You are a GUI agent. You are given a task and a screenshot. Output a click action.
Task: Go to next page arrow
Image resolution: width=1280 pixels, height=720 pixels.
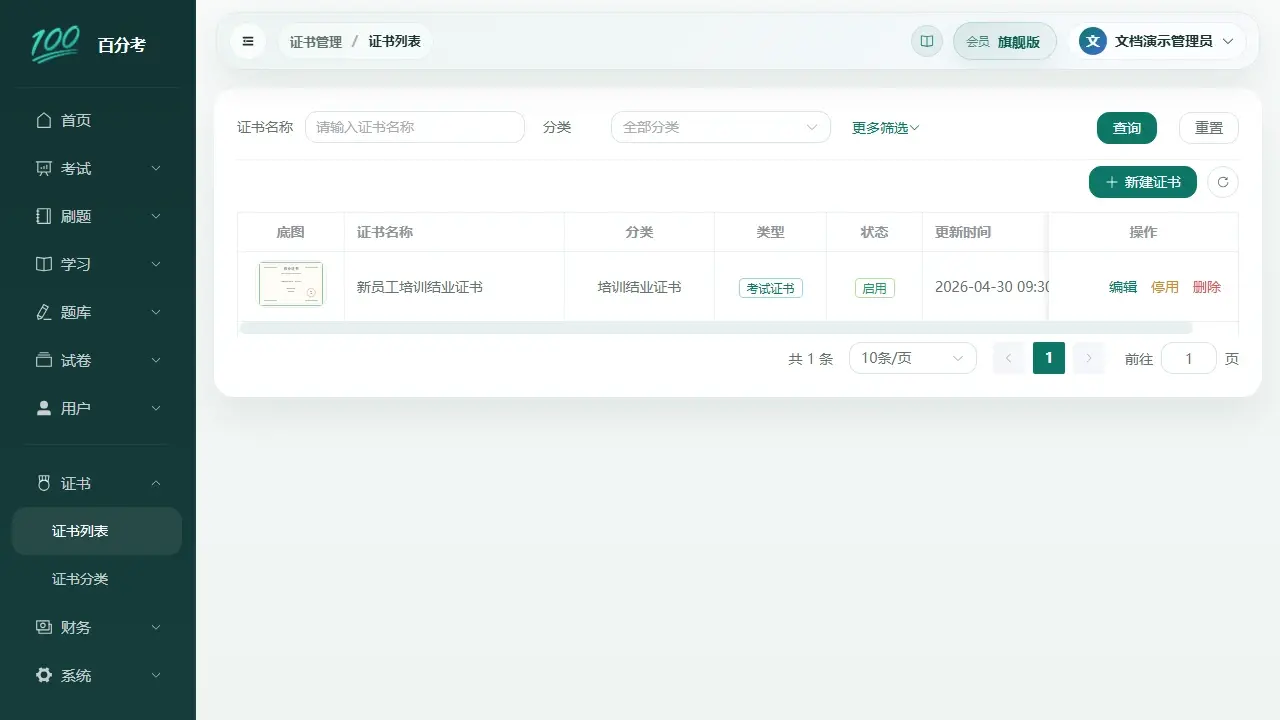[x=1089, y=358]
